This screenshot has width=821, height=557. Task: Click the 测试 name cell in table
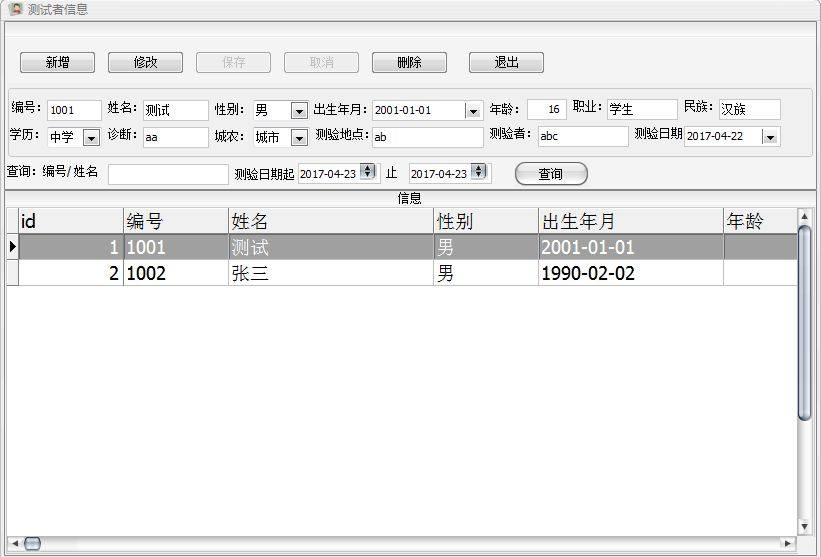pos(331,247)
